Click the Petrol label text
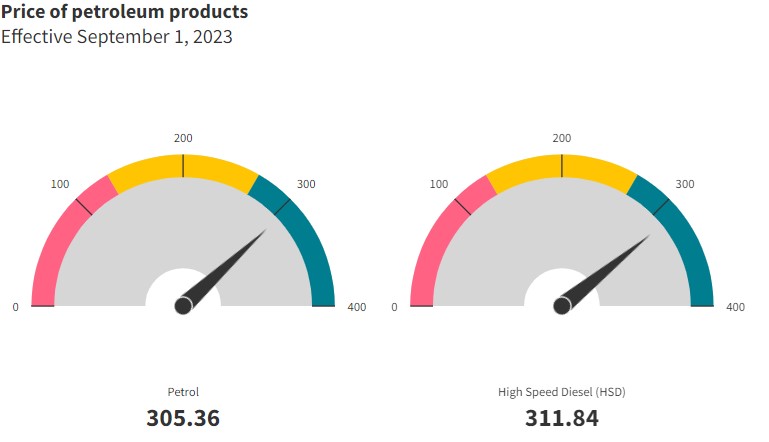Viewport: 769px width, 442px height. coord(183,392)
